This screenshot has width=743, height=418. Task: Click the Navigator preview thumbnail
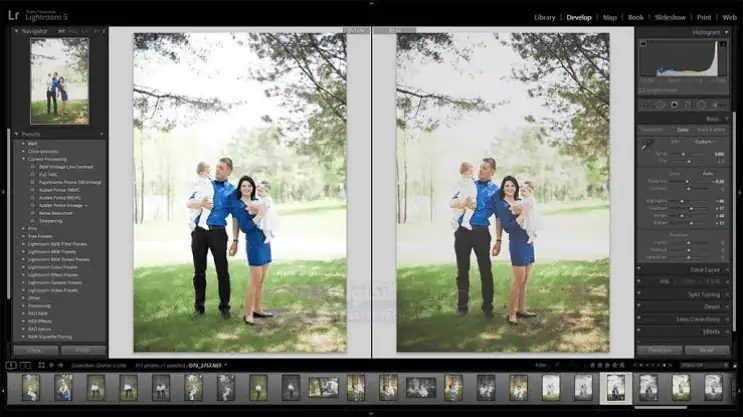(x=60, y=82)
